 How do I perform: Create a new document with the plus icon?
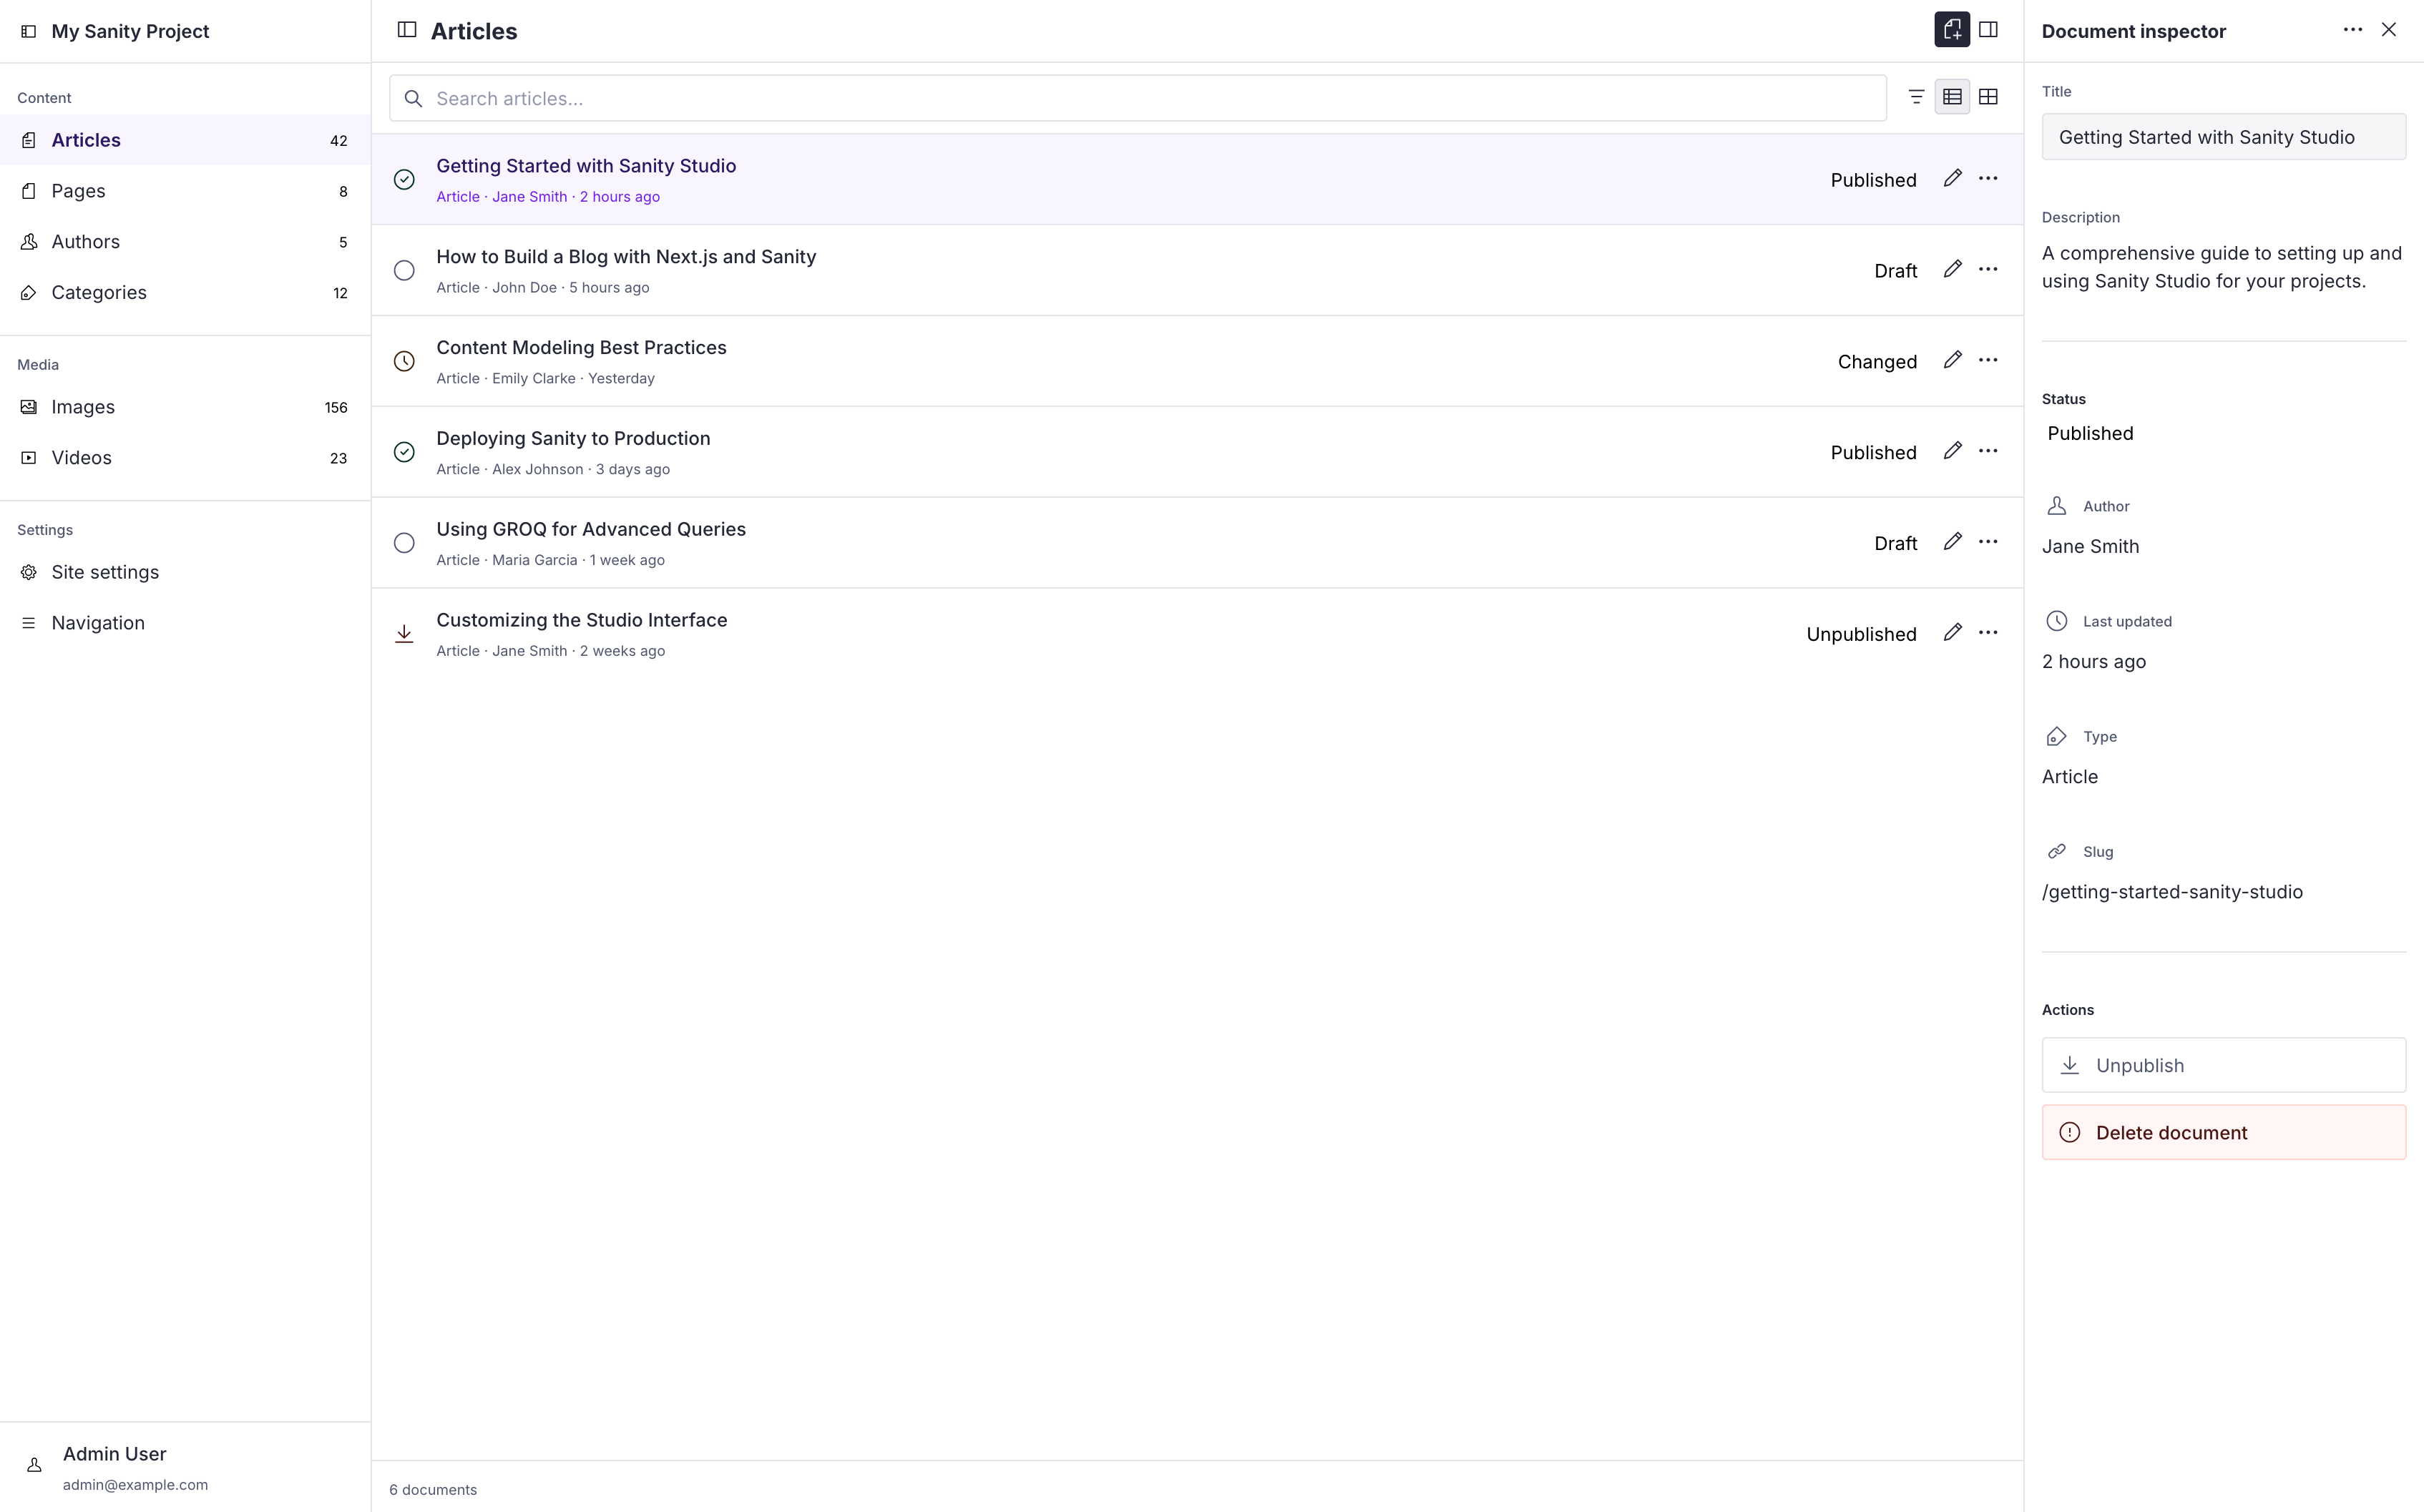tap(1952, 30)
